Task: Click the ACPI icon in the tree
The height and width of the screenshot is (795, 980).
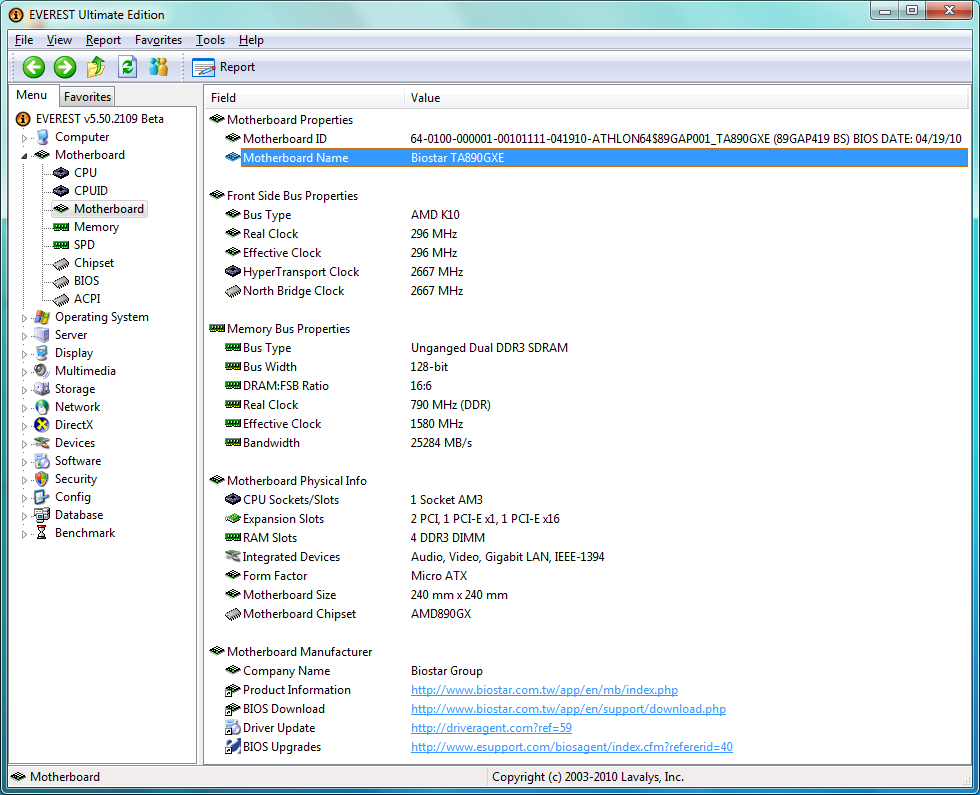Action: (x=61, y=300)
